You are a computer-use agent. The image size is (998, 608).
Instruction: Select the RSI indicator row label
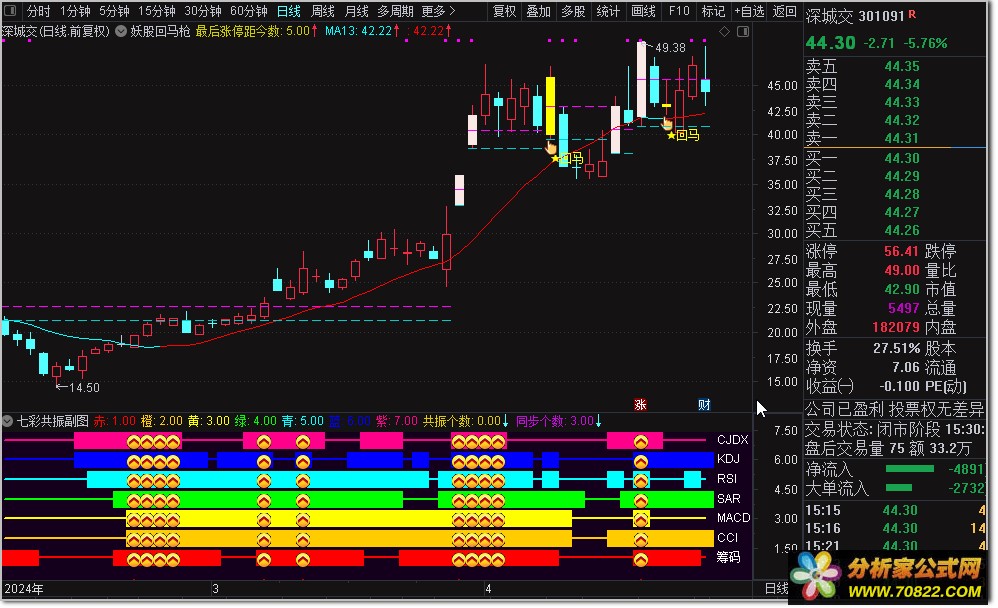[x=727, y=478]
